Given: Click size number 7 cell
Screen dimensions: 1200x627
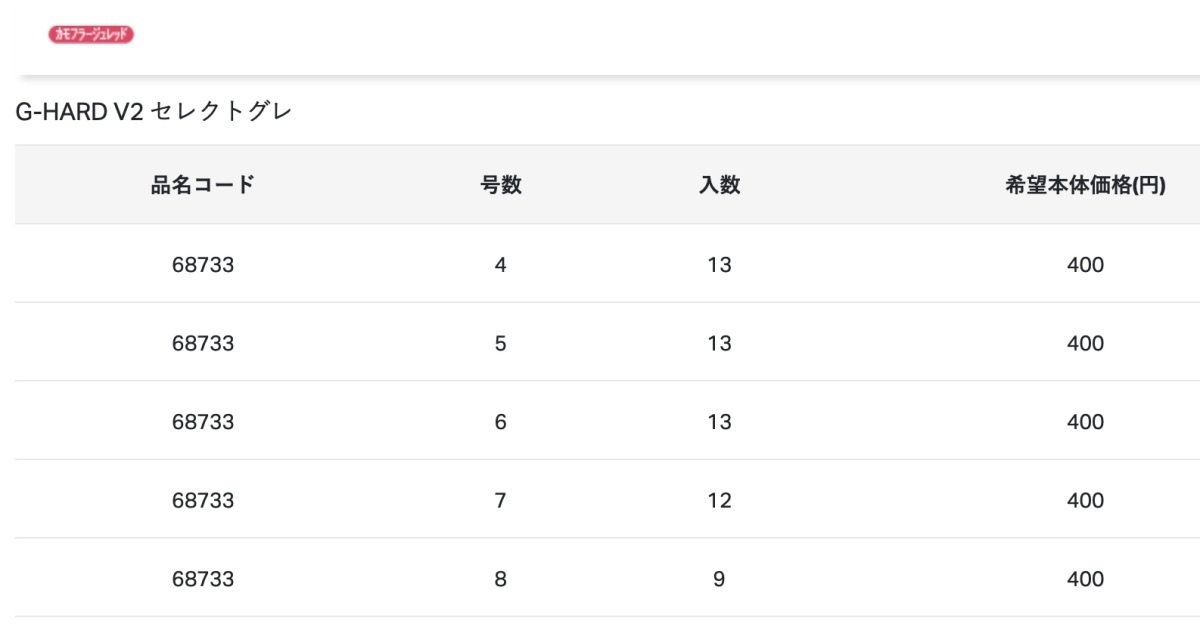Looking at the screenshot, I should coord(501,501).
